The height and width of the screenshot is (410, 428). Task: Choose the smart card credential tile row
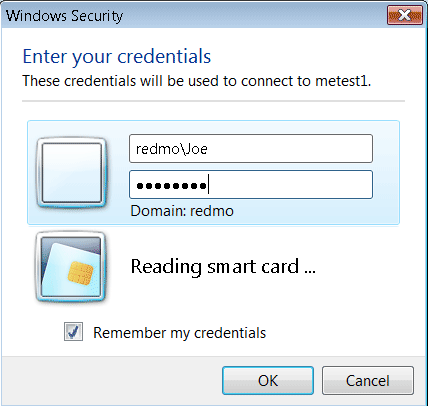click(x=213, y=267)
